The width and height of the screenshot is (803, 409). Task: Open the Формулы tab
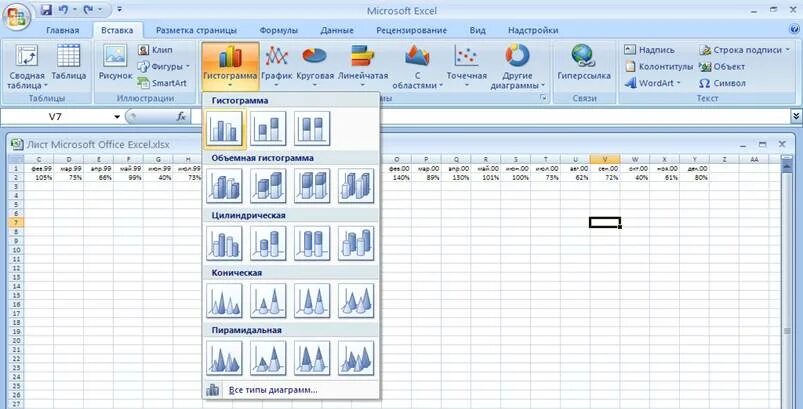tap(278, 30)
